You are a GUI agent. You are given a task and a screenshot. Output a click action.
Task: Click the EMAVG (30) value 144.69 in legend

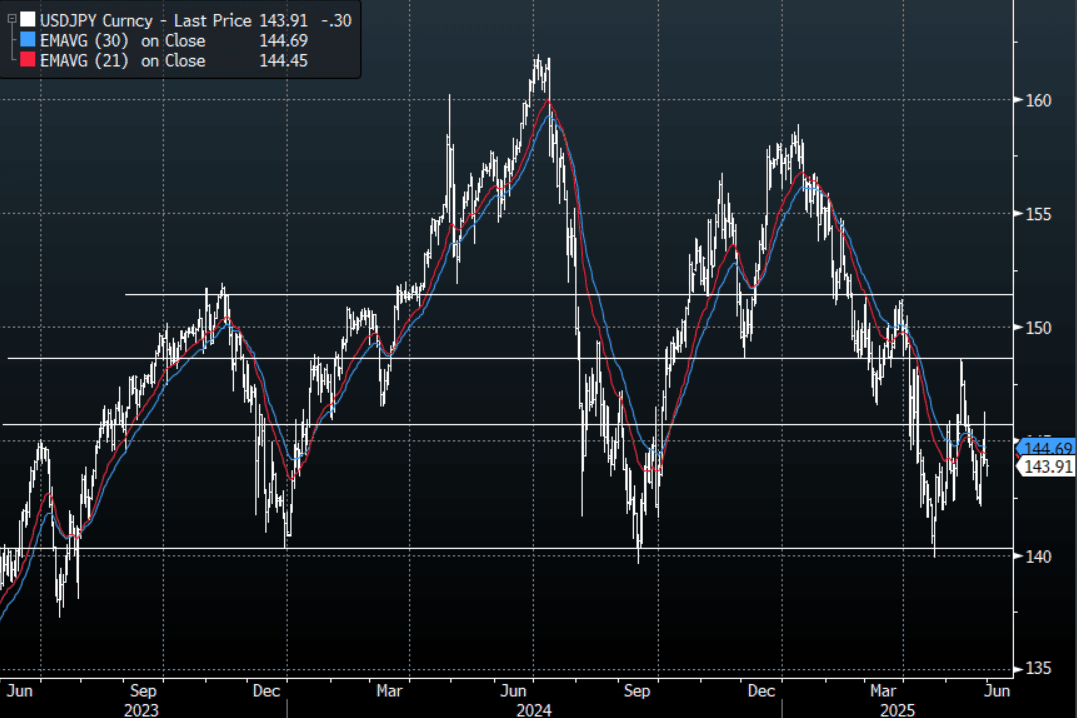(282, 41)
